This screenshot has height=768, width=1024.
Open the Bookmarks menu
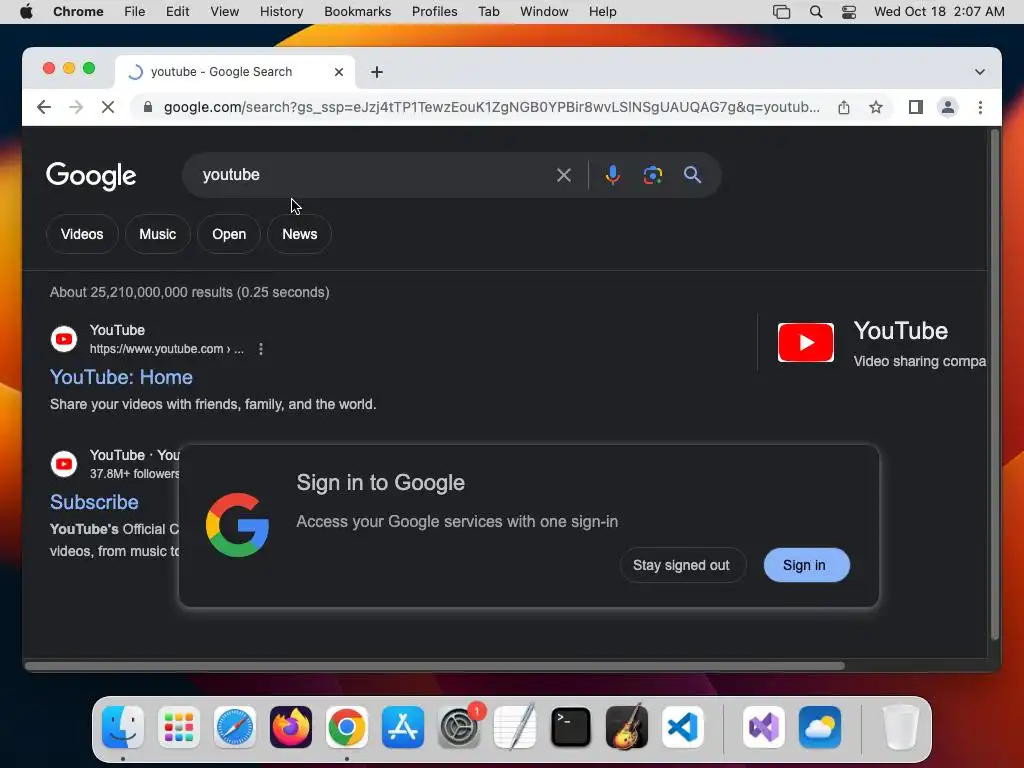tap(357, 12)
